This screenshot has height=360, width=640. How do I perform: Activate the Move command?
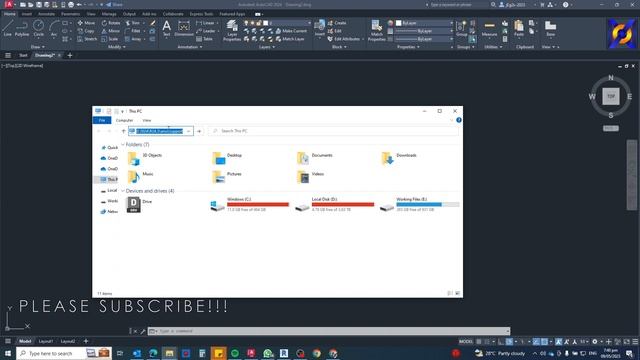[x=86, y=23]
